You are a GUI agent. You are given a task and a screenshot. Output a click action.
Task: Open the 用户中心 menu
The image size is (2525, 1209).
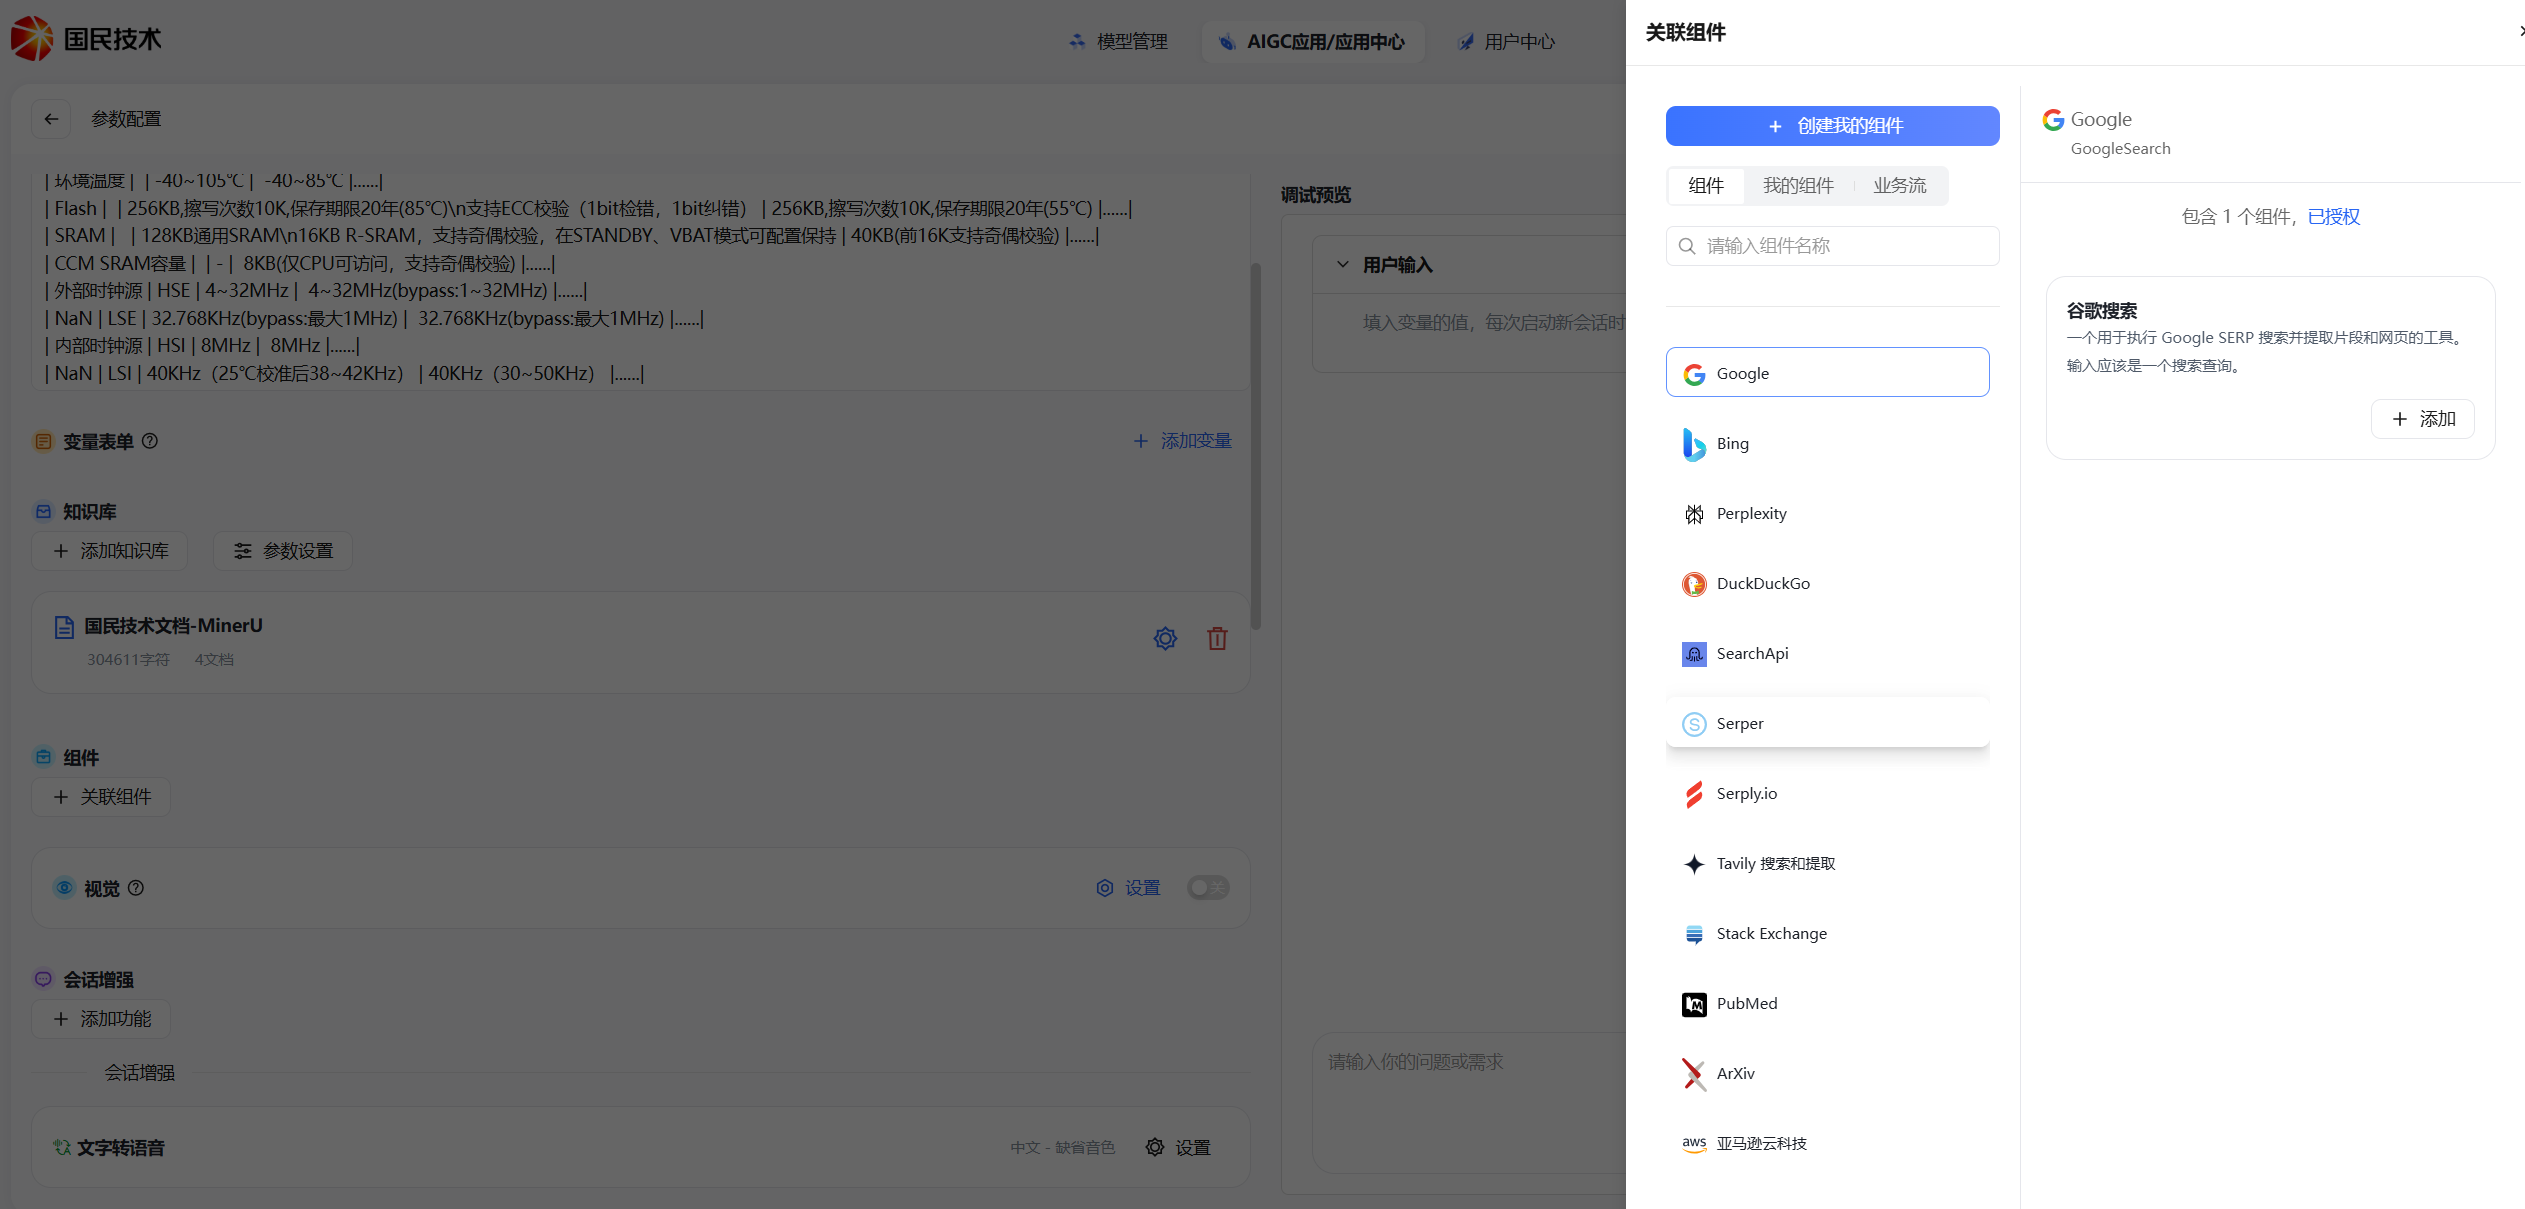pyautogui.click(x=1506, y=42)
